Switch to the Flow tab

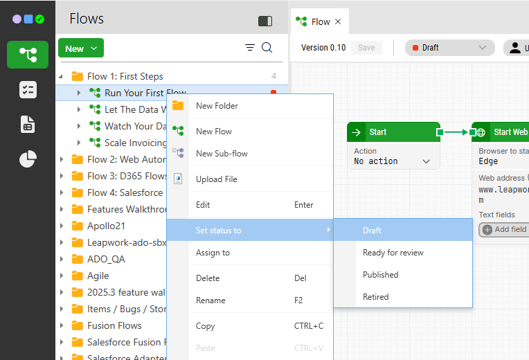point(319,22)
